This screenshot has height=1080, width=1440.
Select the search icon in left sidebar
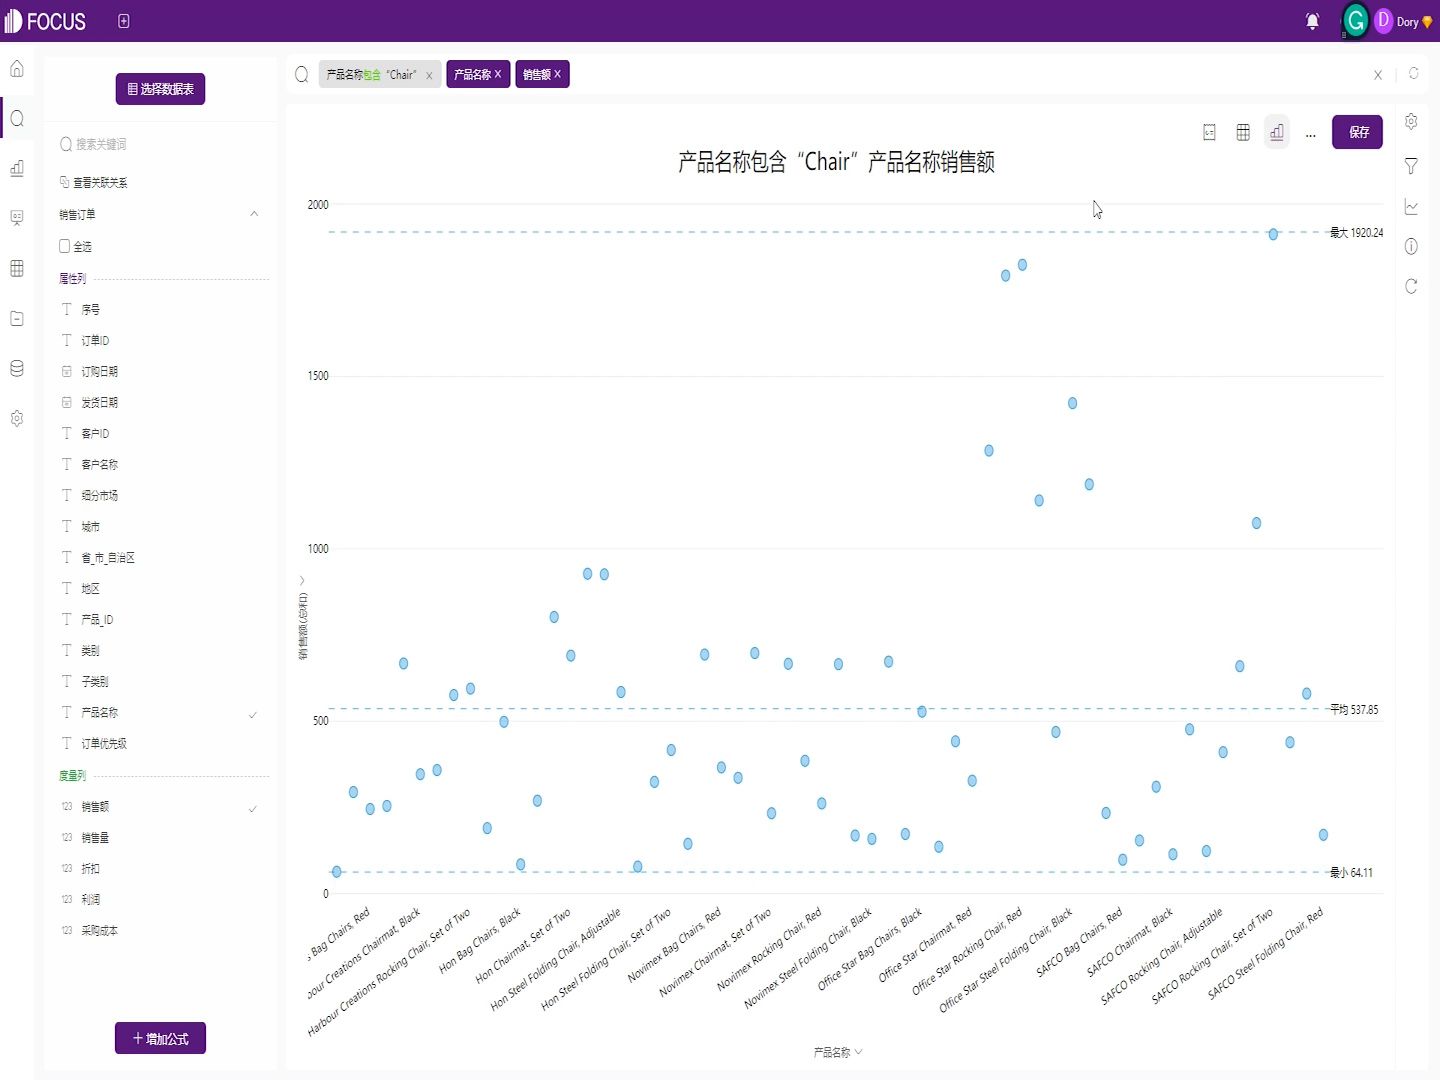pyautogui.click(x=17, y=119)
